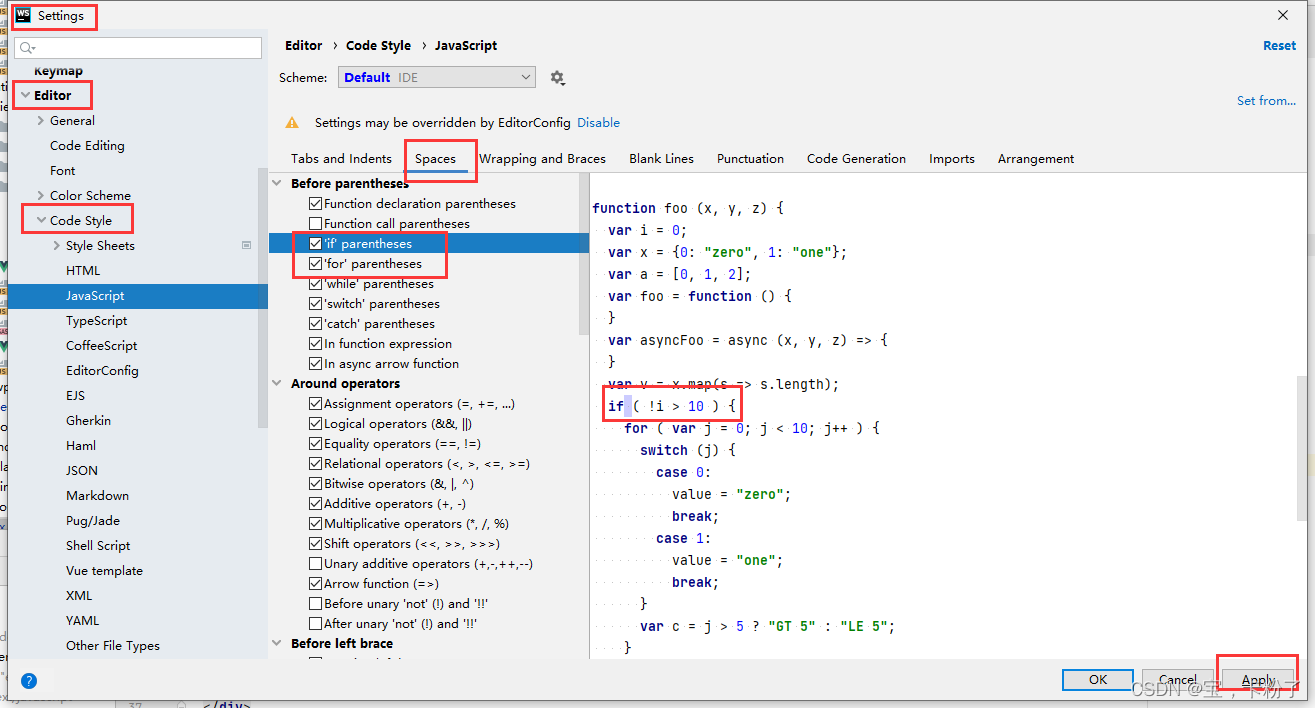Collapse the Code Style node
This screenshot has width=1315, height=708.
click(x=40, y=221)
